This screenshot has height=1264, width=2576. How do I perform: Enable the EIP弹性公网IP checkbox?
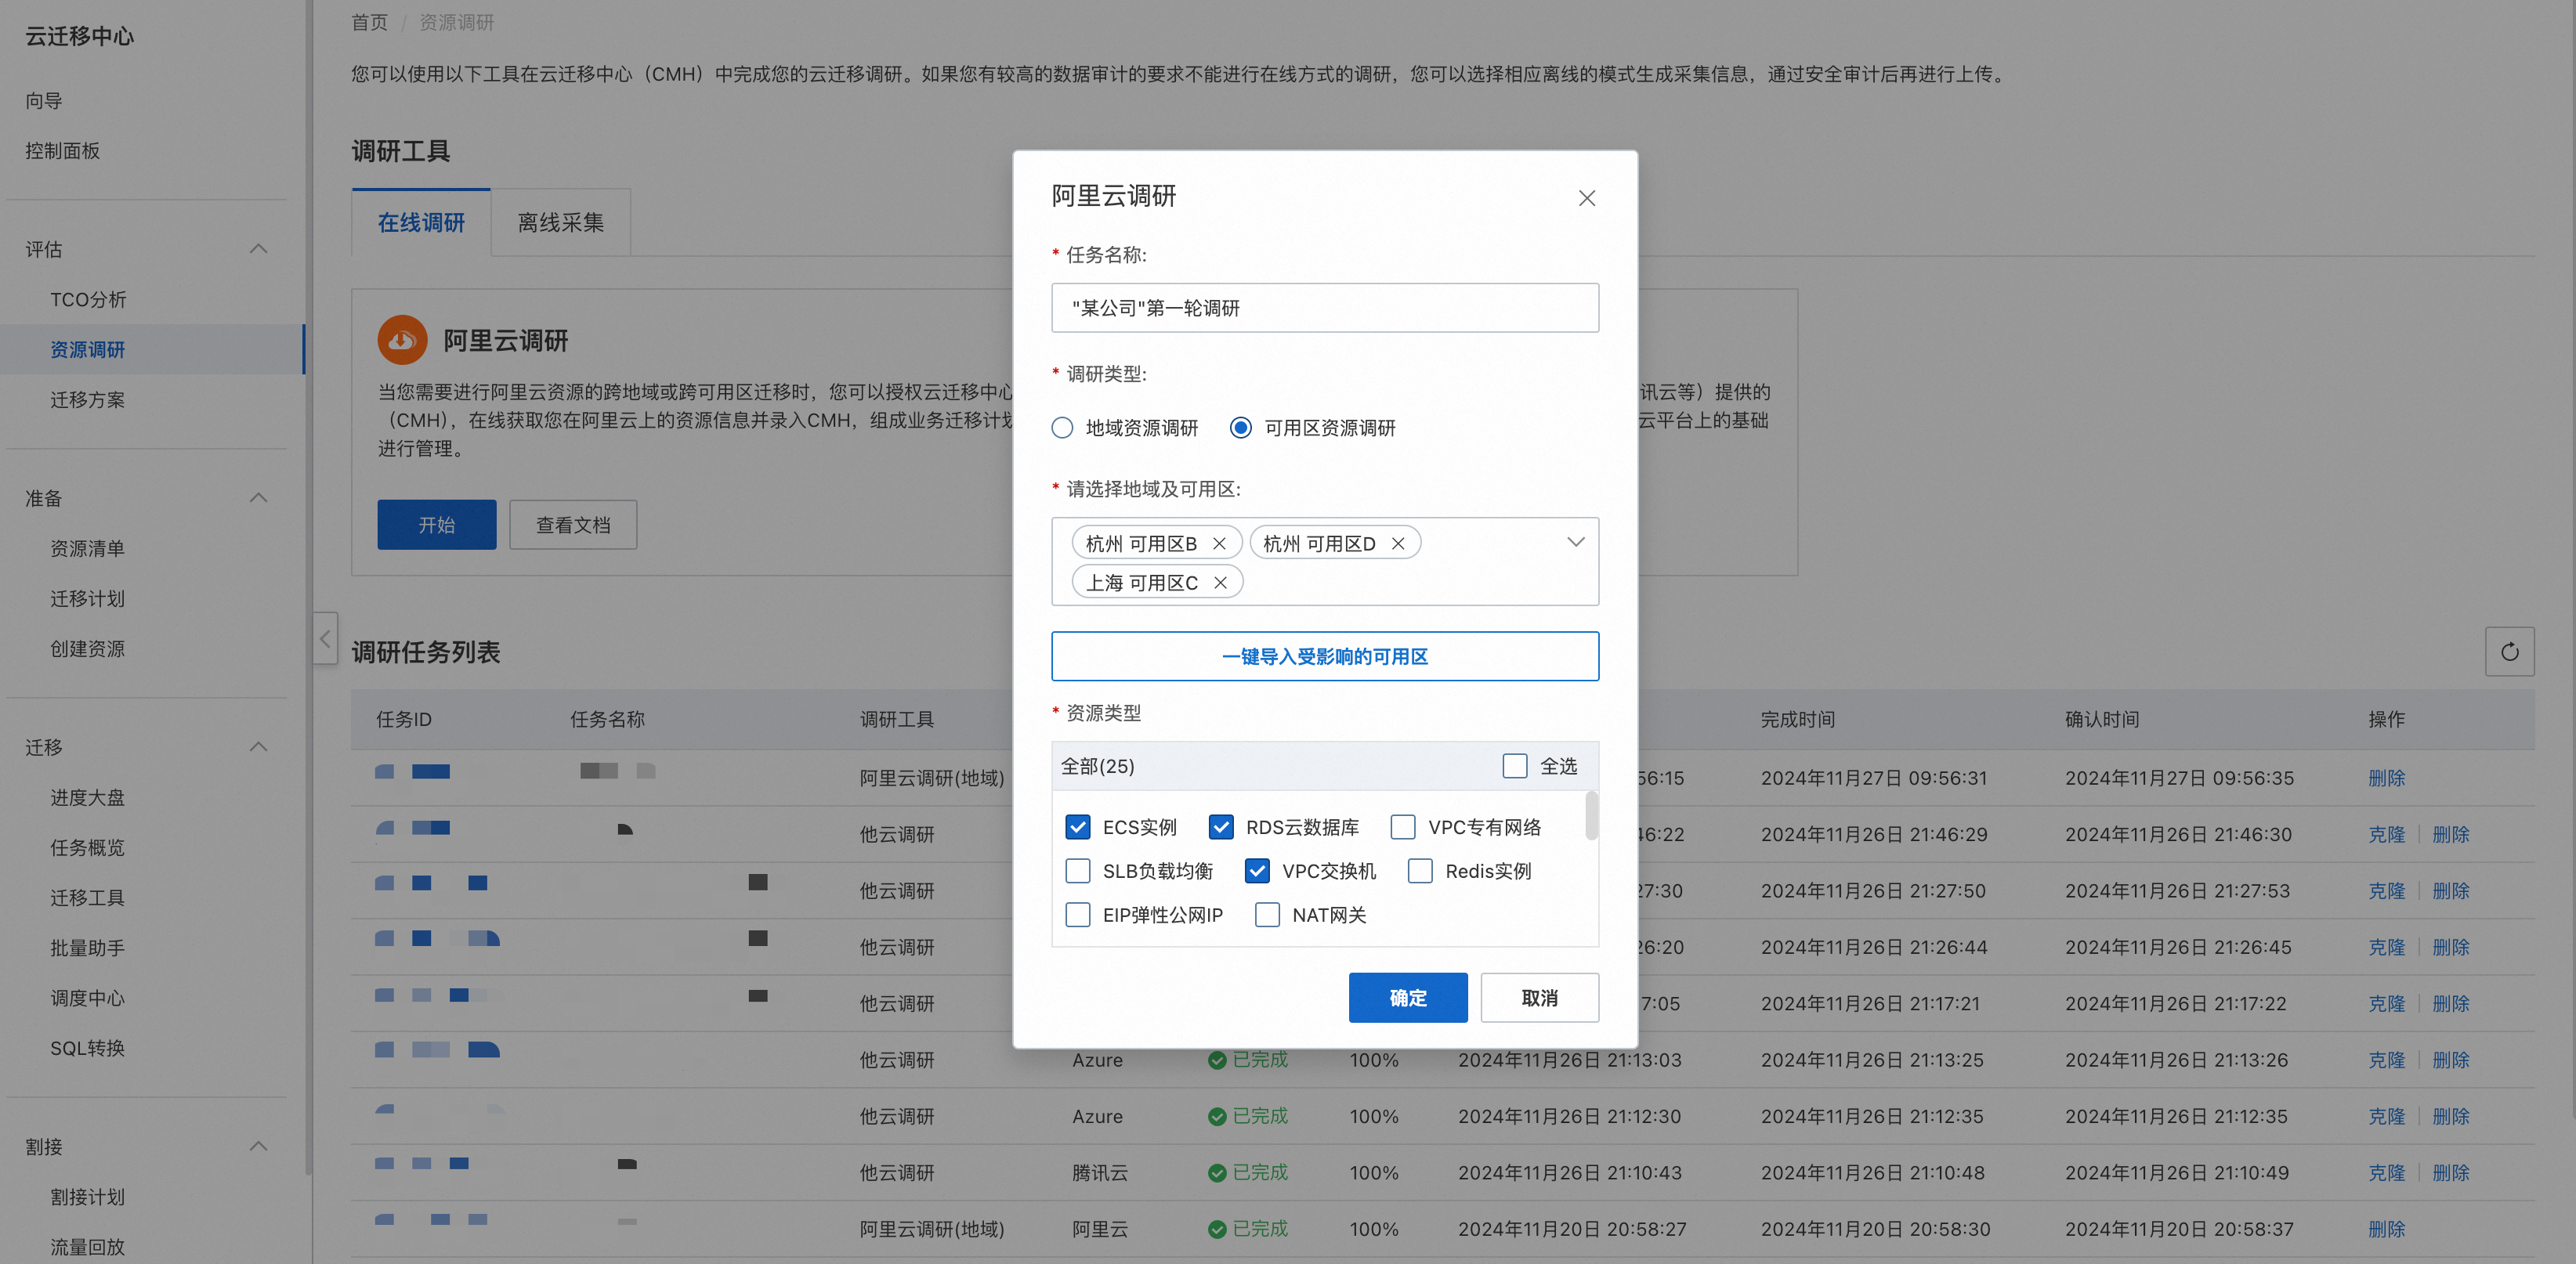(1077, 915)
